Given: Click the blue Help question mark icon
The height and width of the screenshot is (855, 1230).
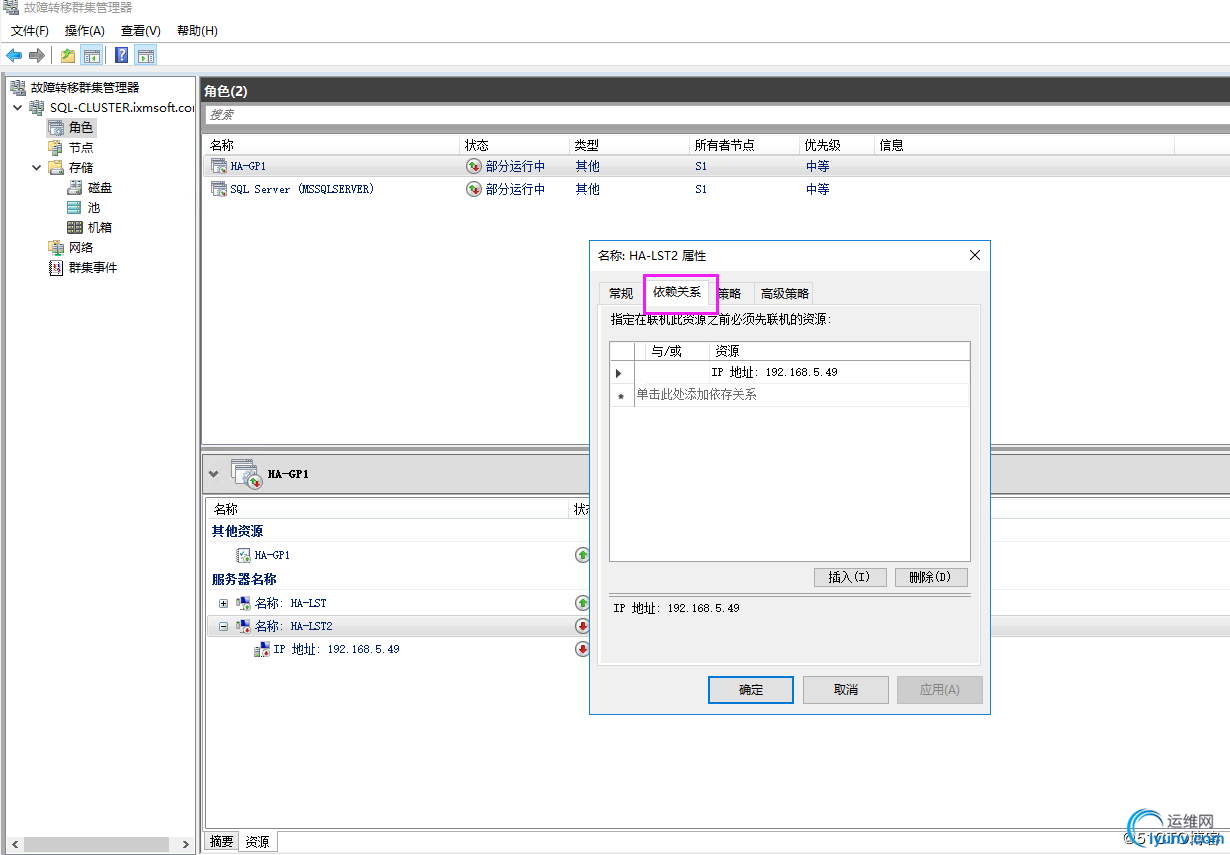Looking at the screenshot, I should coord(122,55).
